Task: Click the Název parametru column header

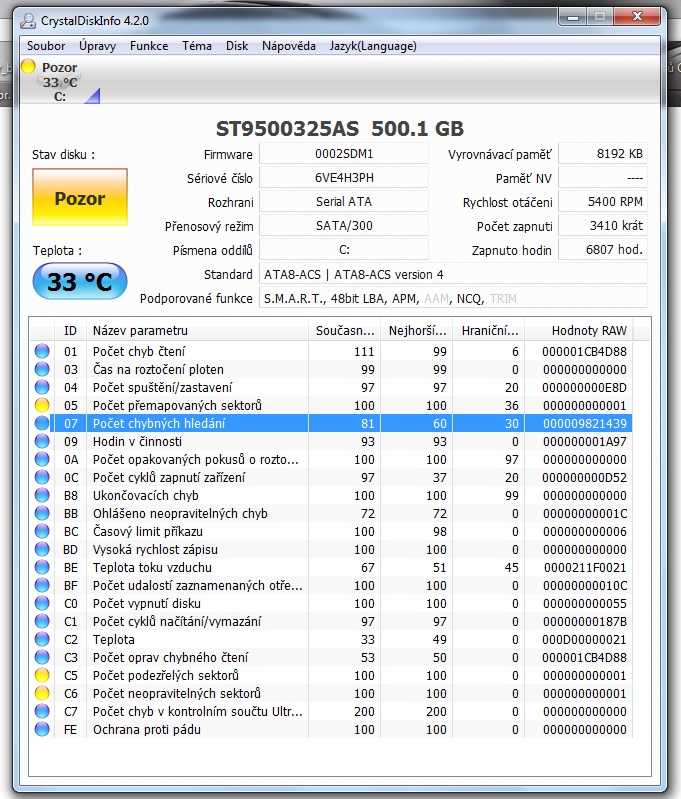Action: click(x=197, y=331)
